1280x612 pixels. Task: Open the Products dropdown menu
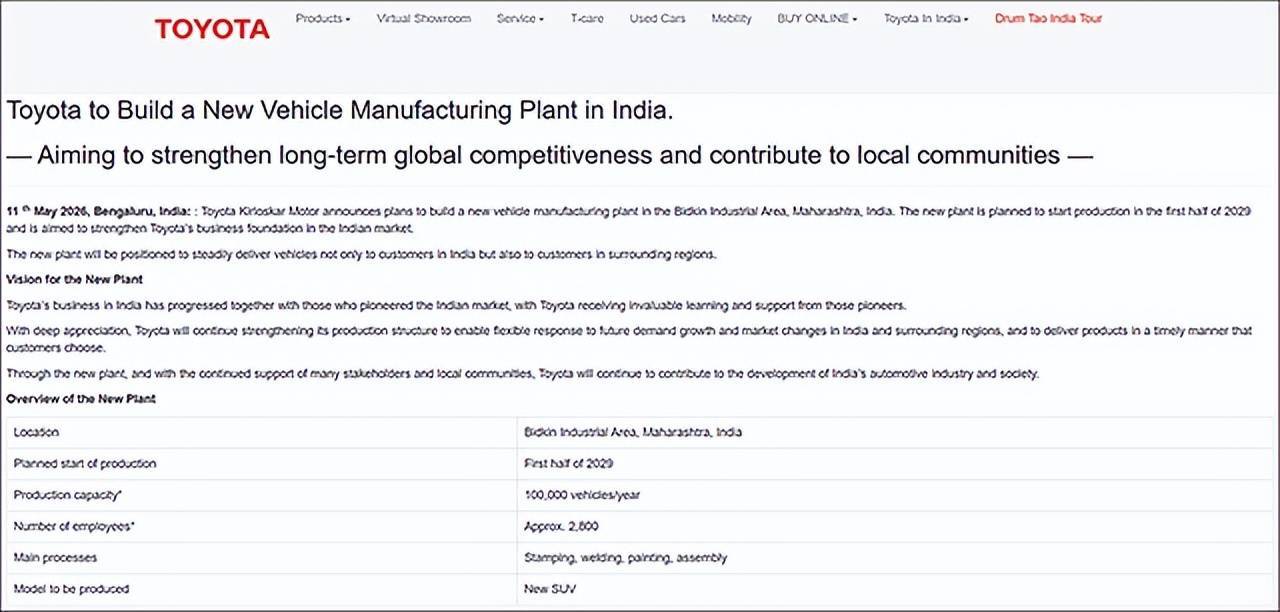click(323, 18)
